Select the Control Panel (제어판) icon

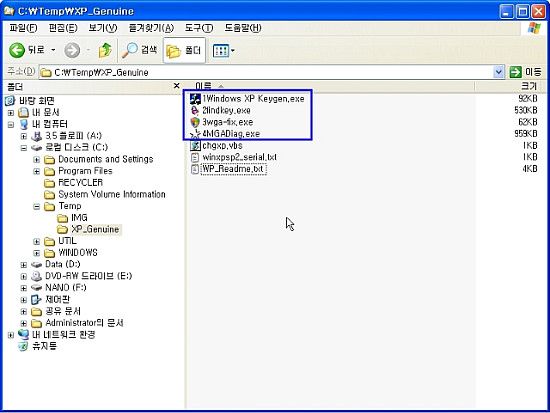click(36, 300)
